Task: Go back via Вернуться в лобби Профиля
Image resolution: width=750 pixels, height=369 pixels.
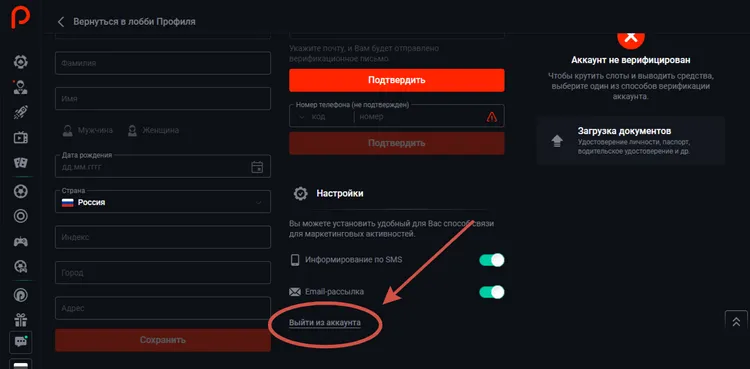Action: pos(126,22)
